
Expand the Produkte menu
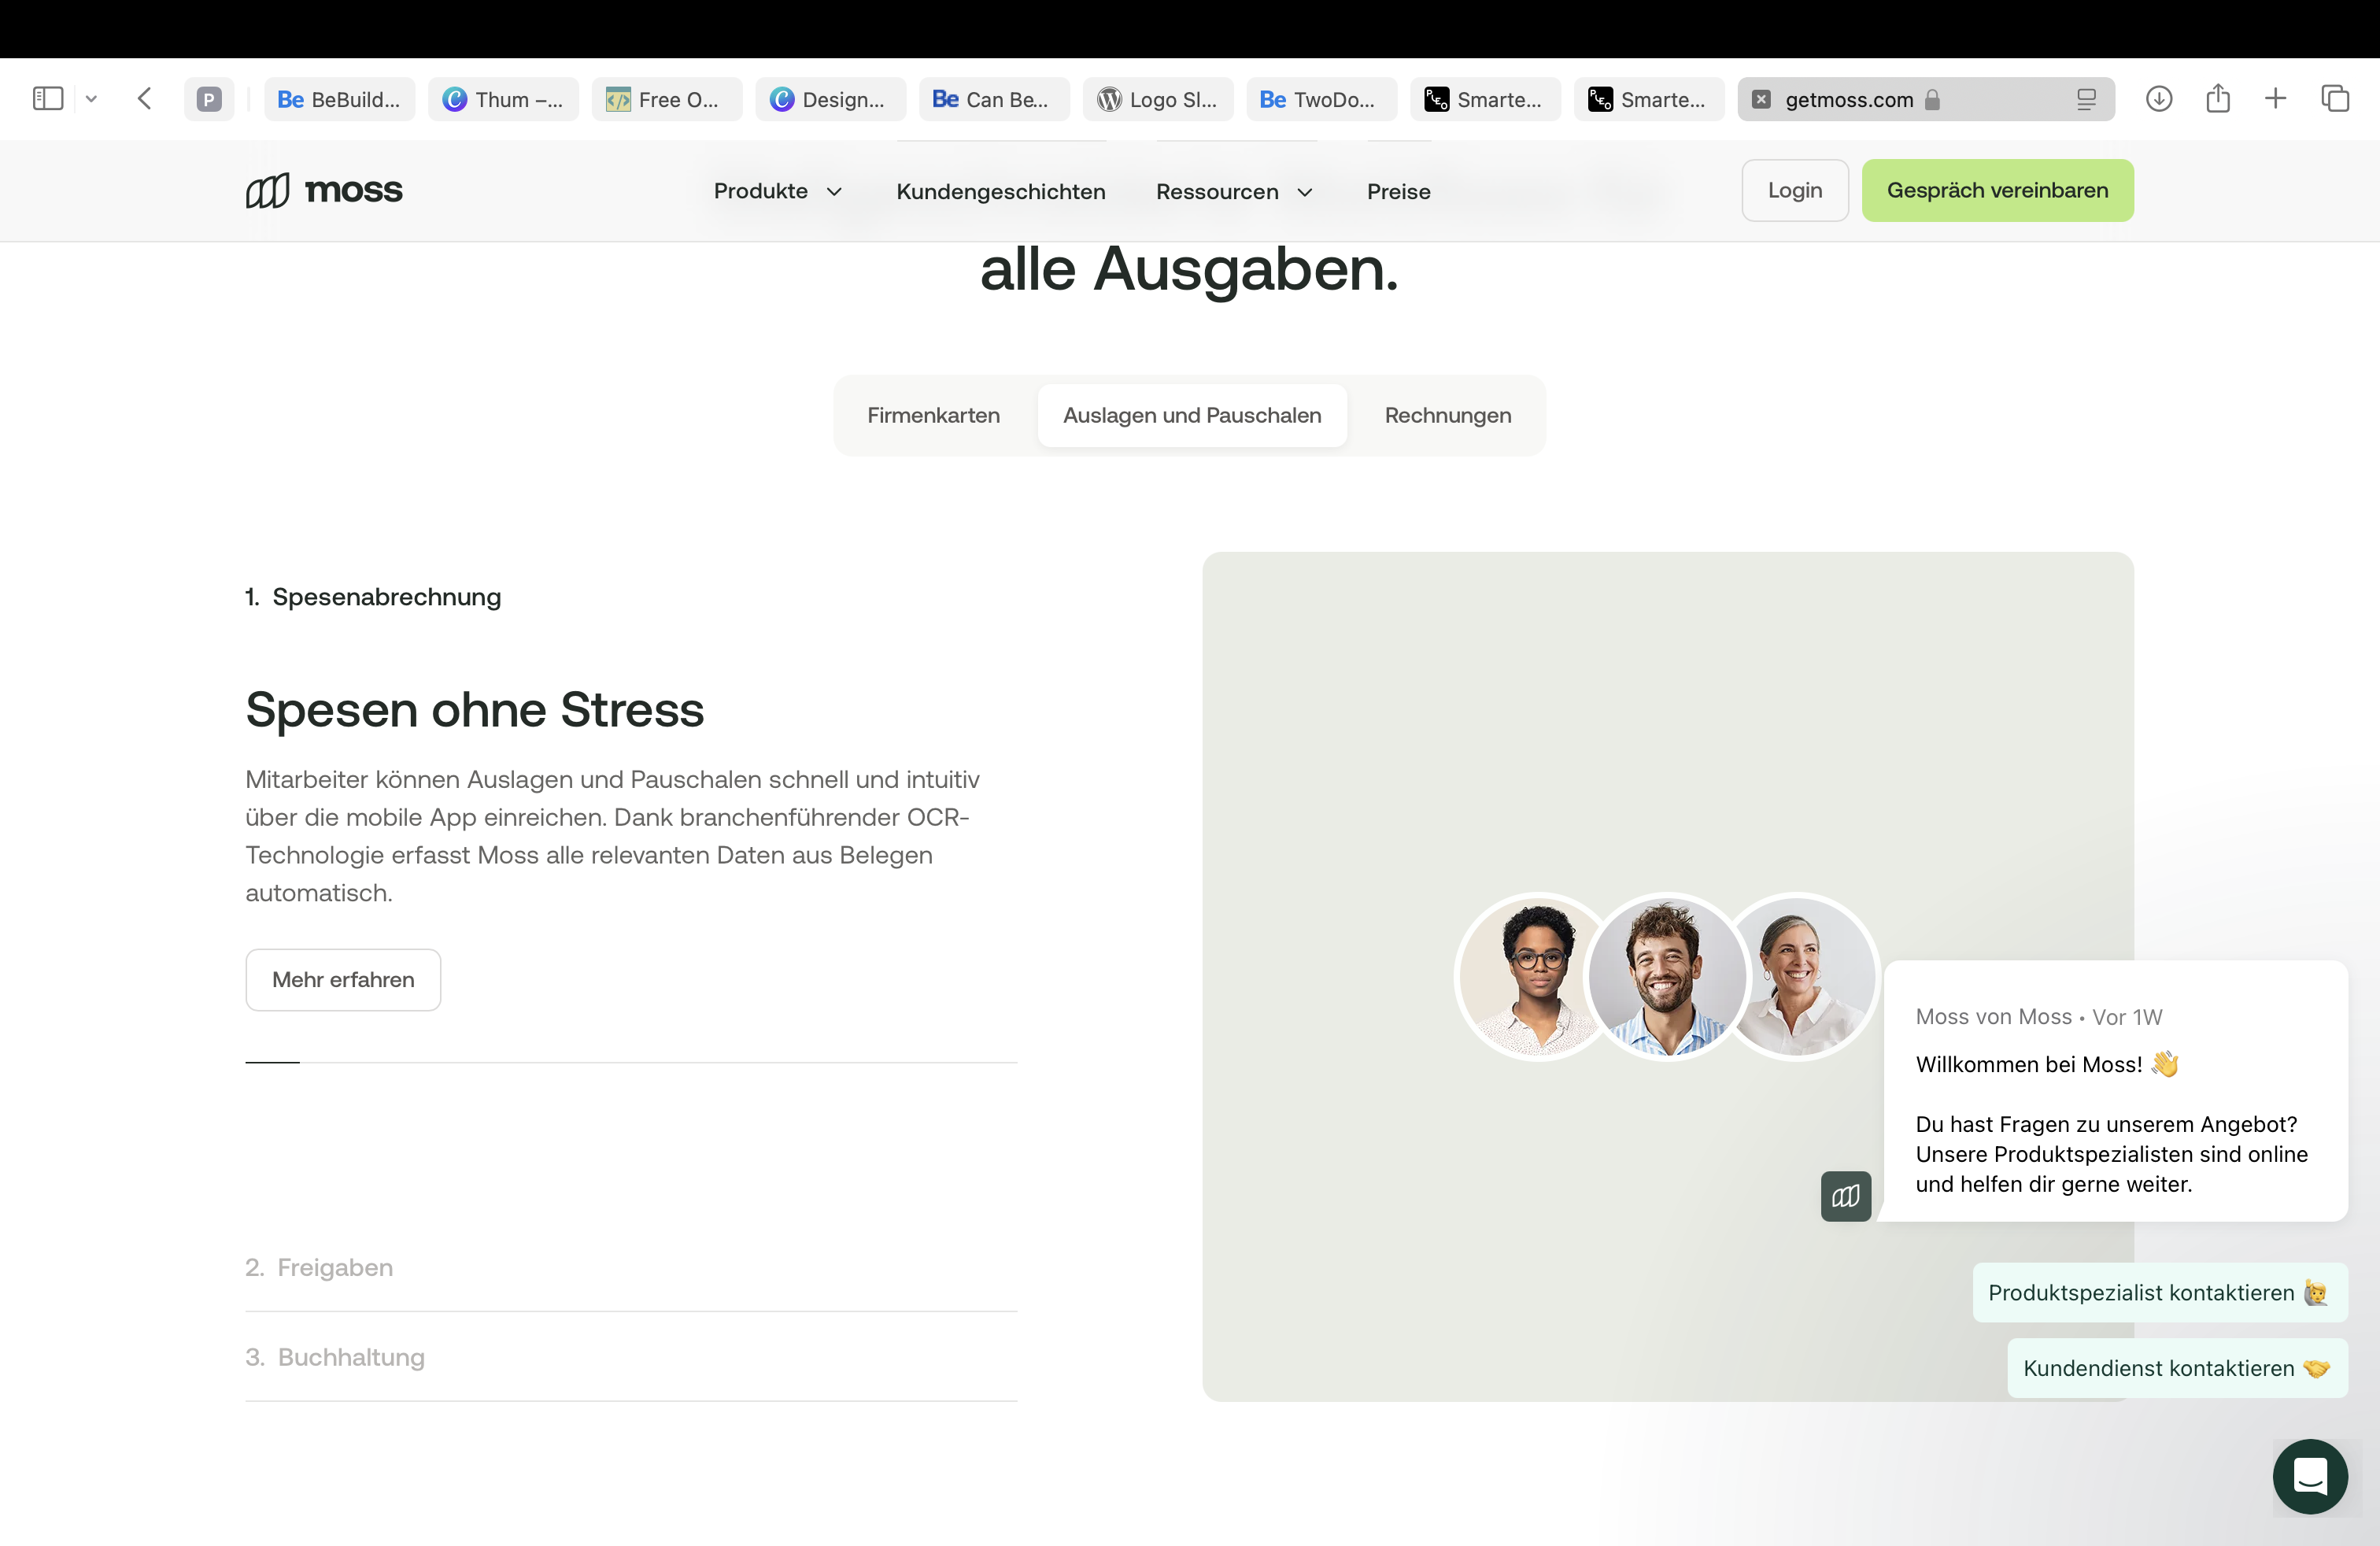click(x=778, y=191)
